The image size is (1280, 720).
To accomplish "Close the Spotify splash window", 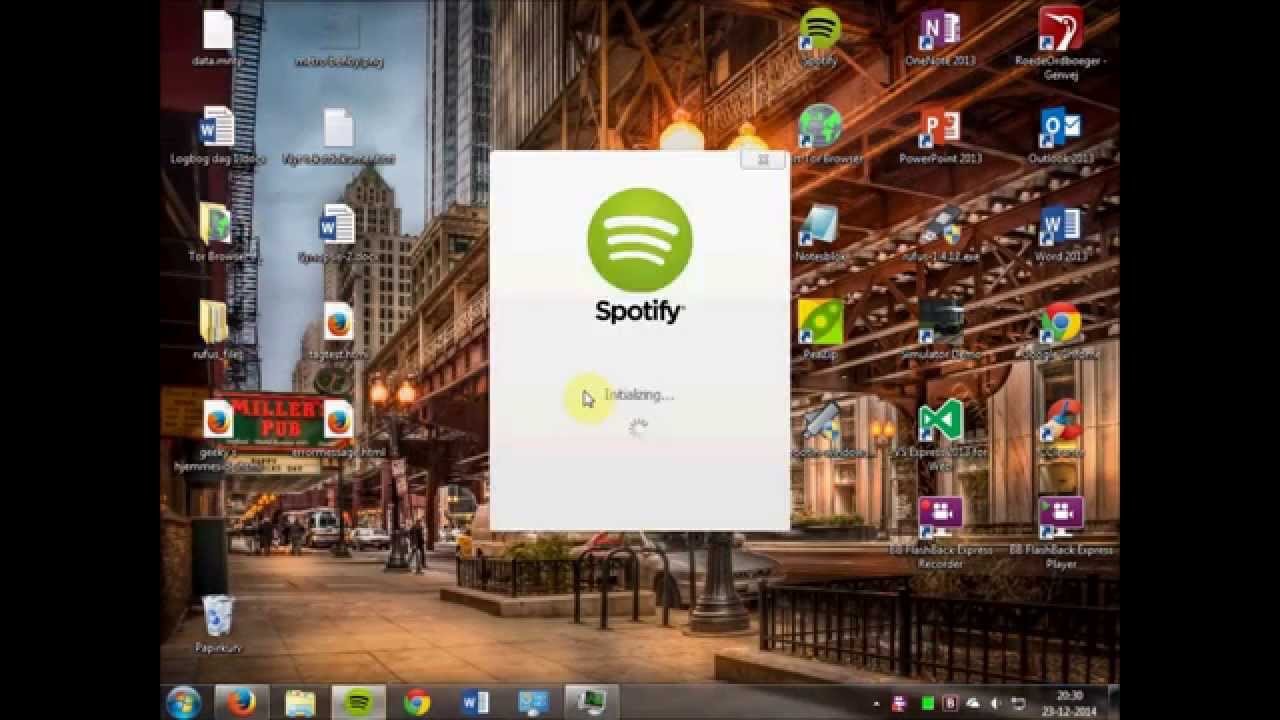I will (x=763, y=159).
